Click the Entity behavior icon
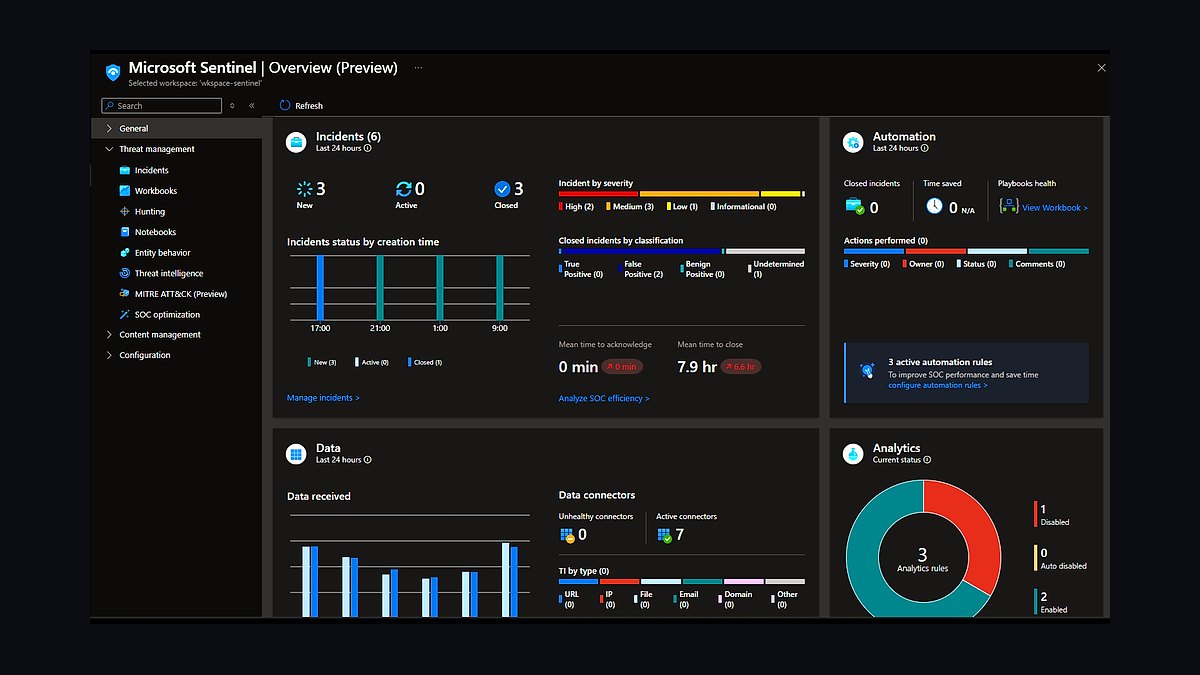Screen dimensions: 1200x675 pyautogui.click(x=125, y=253)
